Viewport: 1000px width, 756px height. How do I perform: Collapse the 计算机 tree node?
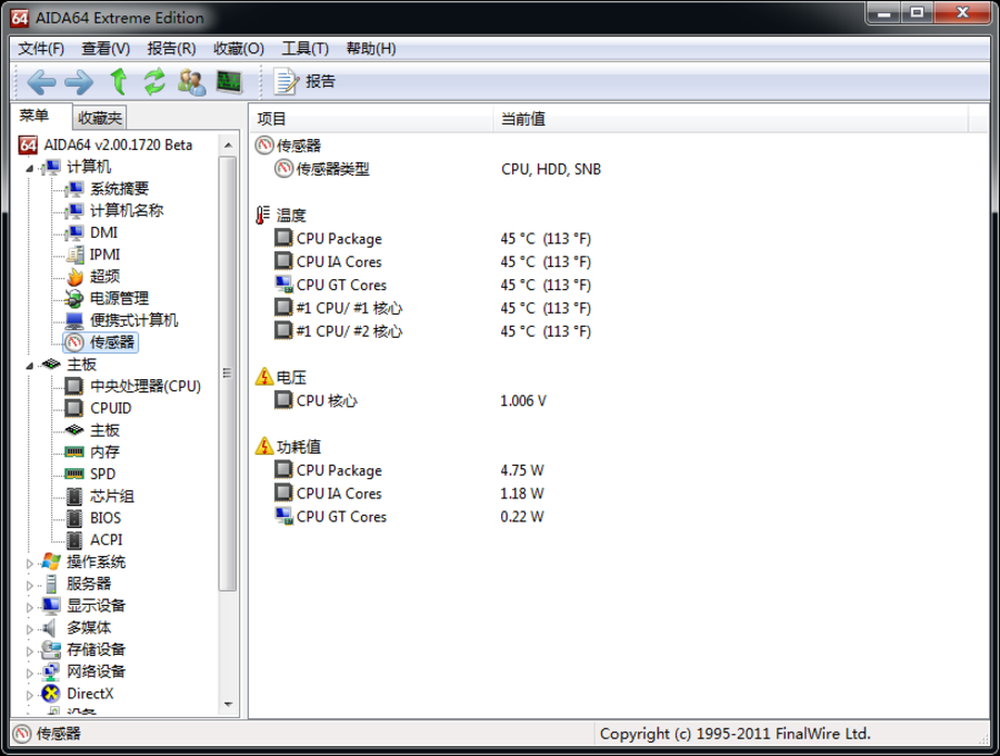(x=29, y=168)
